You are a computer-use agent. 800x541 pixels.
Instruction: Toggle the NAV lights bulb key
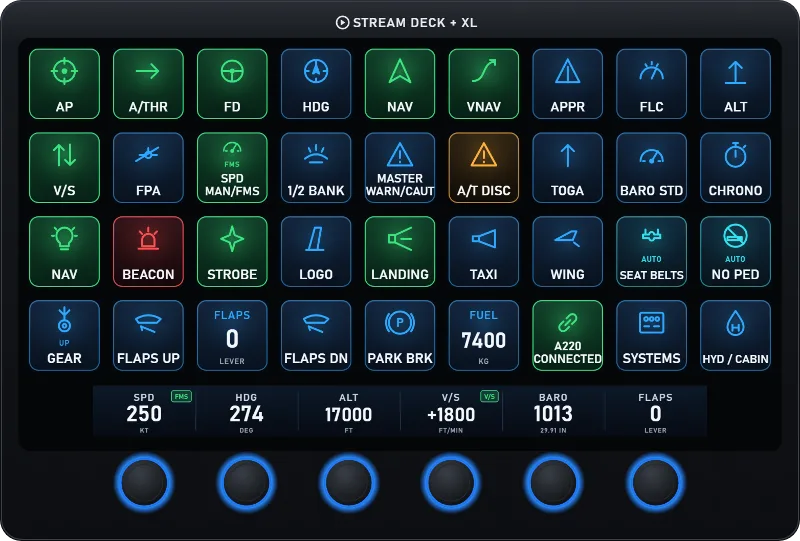click(x=64, y=252)
